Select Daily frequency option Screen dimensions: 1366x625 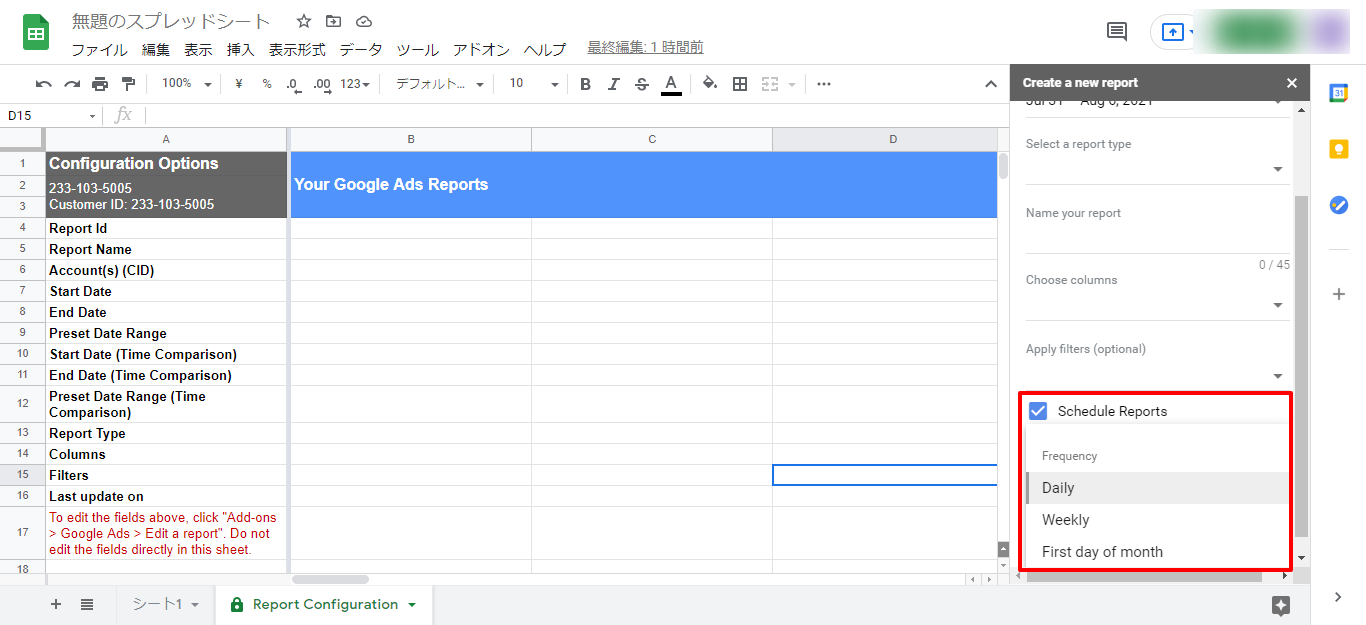click(1157, 488)
